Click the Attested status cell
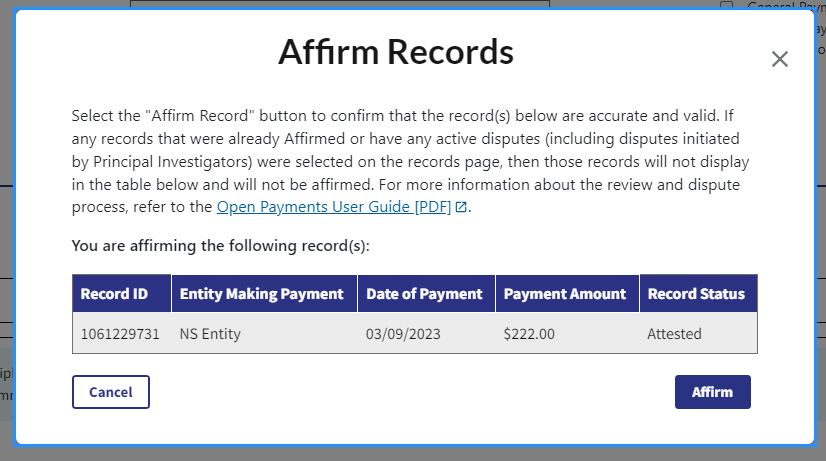The image size is (826, 461). tap(674, 334)
